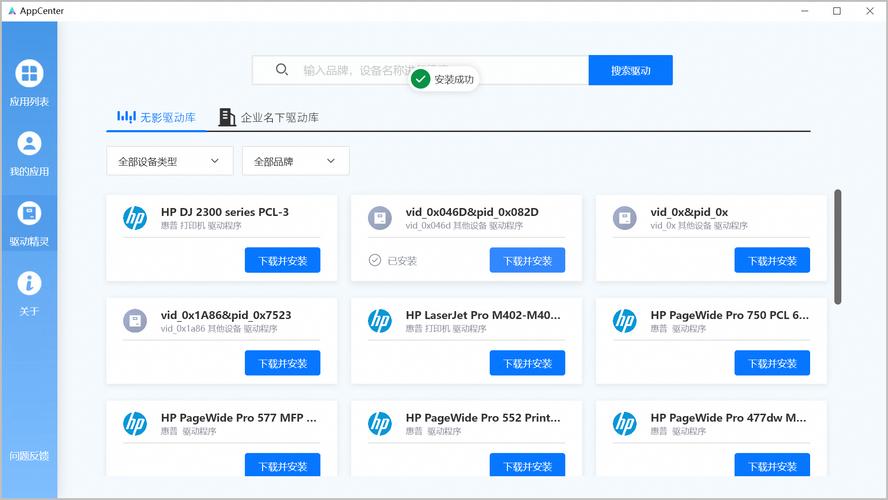Click the 搜索驱动 button

630,70
